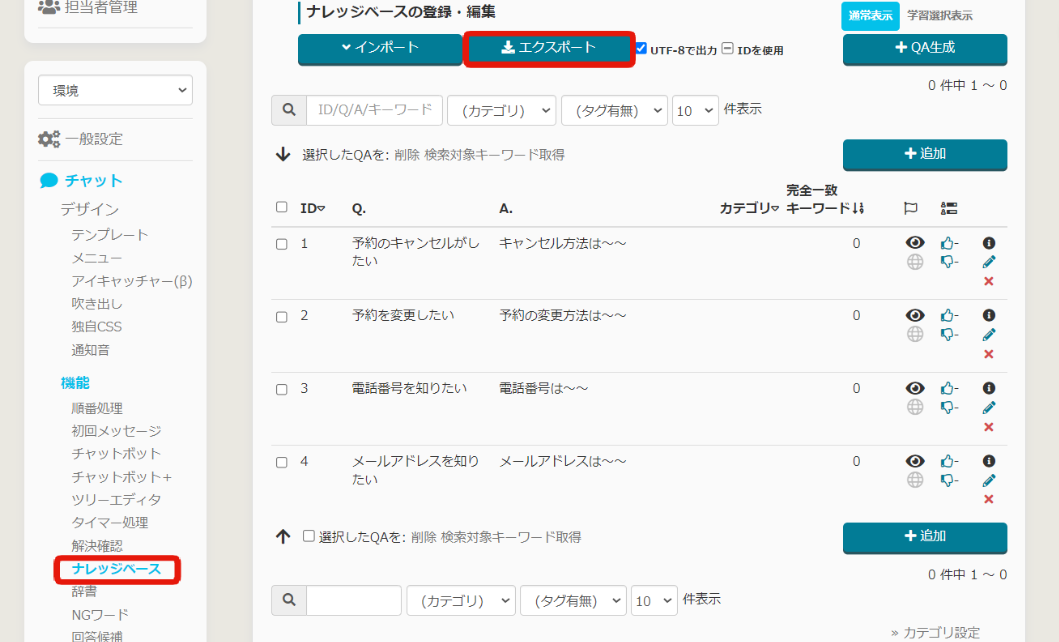The width and height of the screenshot is (1059, 642).
Task: Open the top (カテゴリ) dropdown filter
Action: (501, 110)
